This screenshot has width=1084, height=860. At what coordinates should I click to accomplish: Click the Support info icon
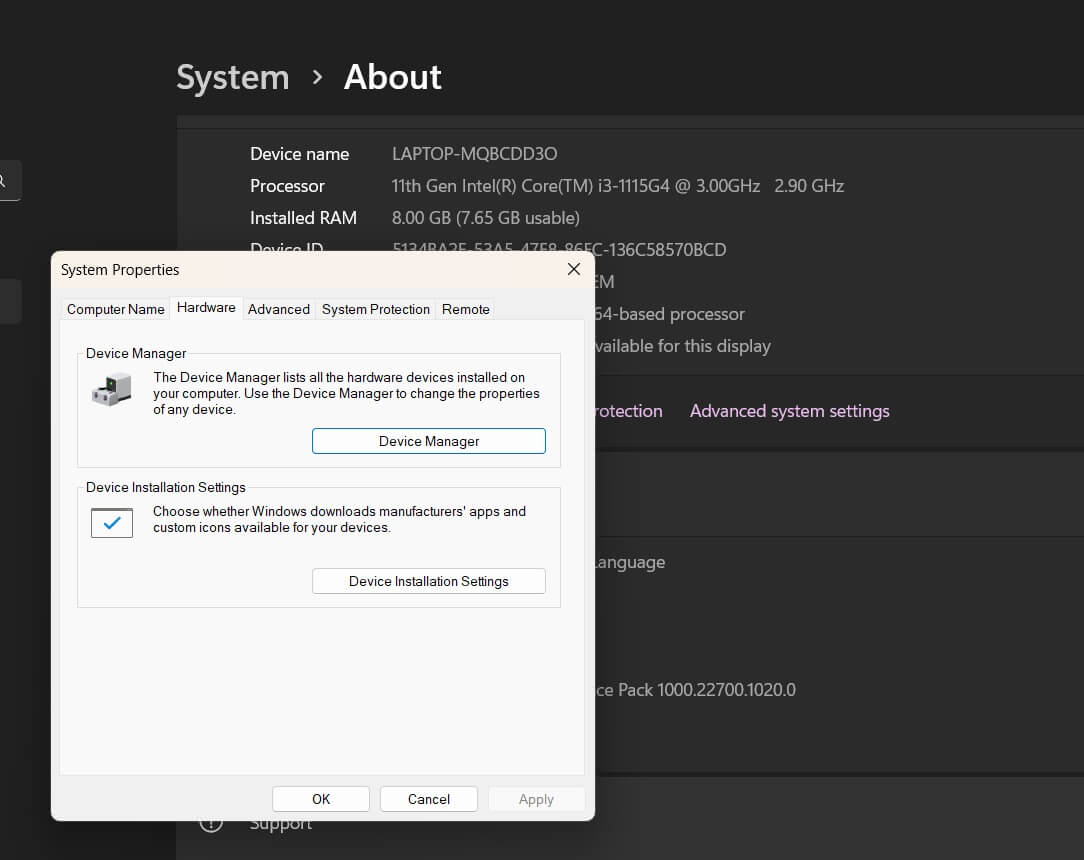(210, 822)
